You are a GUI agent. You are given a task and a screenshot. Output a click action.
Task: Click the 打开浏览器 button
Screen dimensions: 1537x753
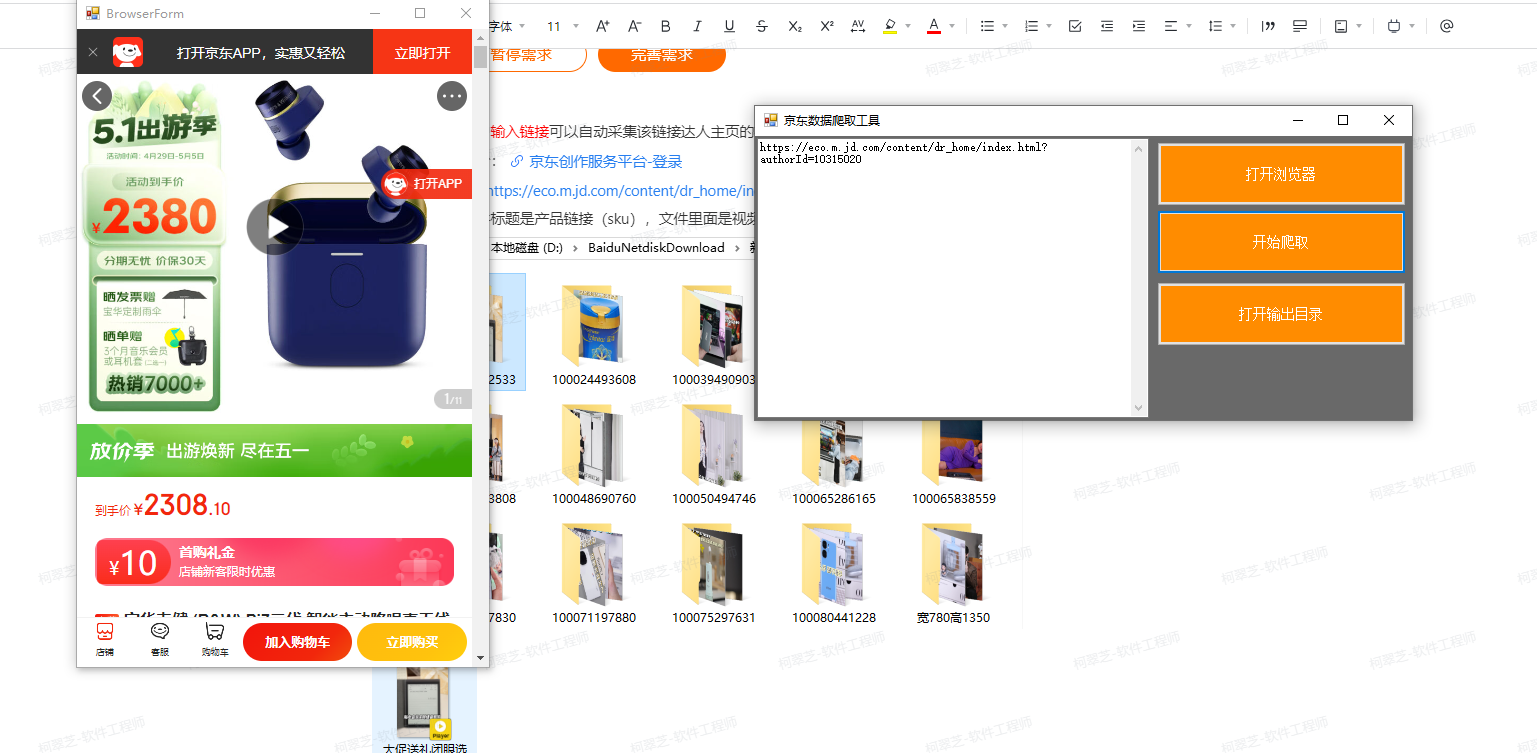click(x=1281, y=174)
